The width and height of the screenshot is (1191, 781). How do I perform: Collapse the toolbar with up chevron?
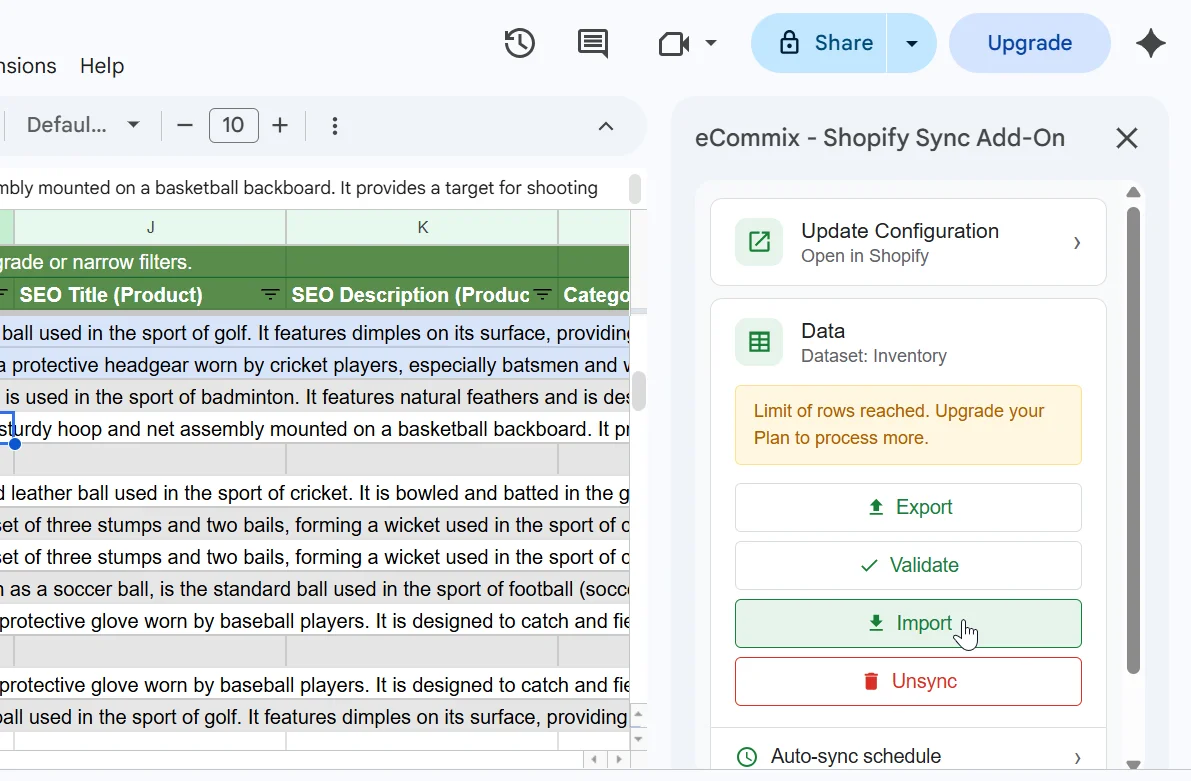[605, 126]
